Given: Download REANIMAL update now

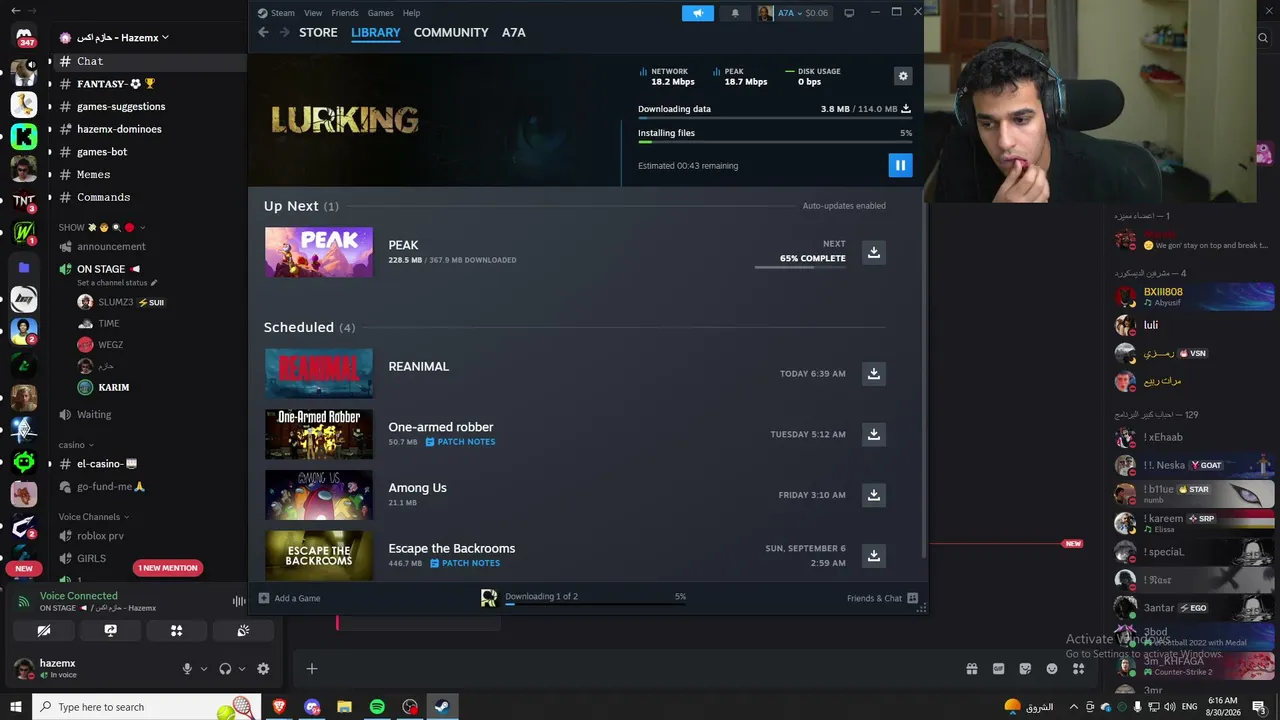Looking at the screenshot, I should point(874,374).
